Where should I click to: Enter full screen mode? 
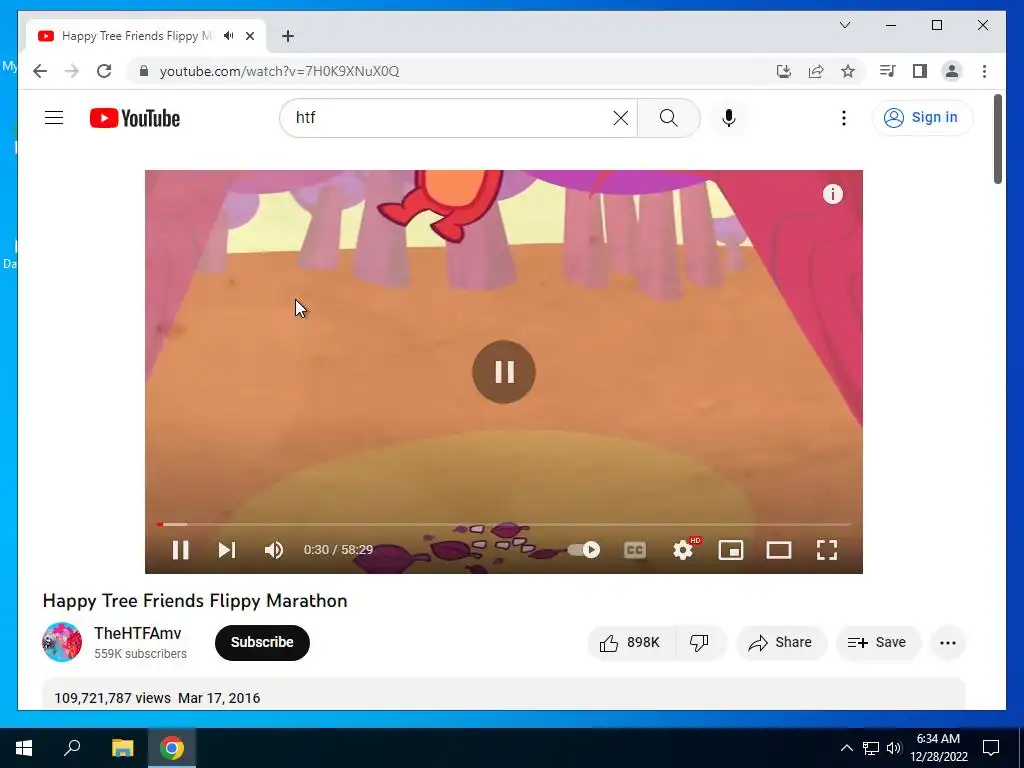click(x=827, y=550)
